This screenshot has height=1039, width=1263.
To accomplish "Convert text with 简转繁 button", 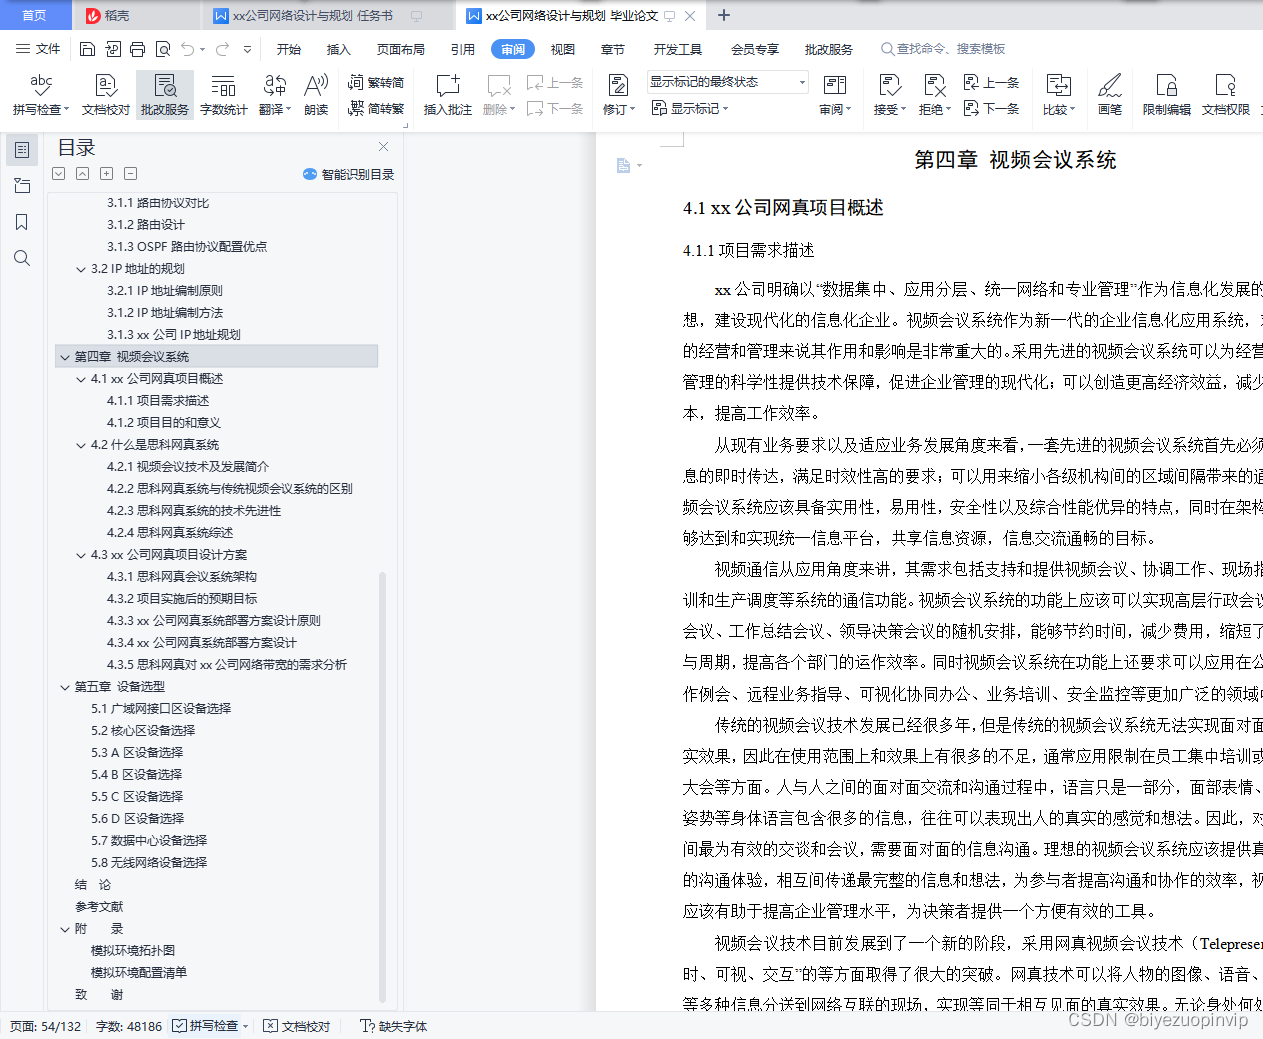I will coord(376,108).
